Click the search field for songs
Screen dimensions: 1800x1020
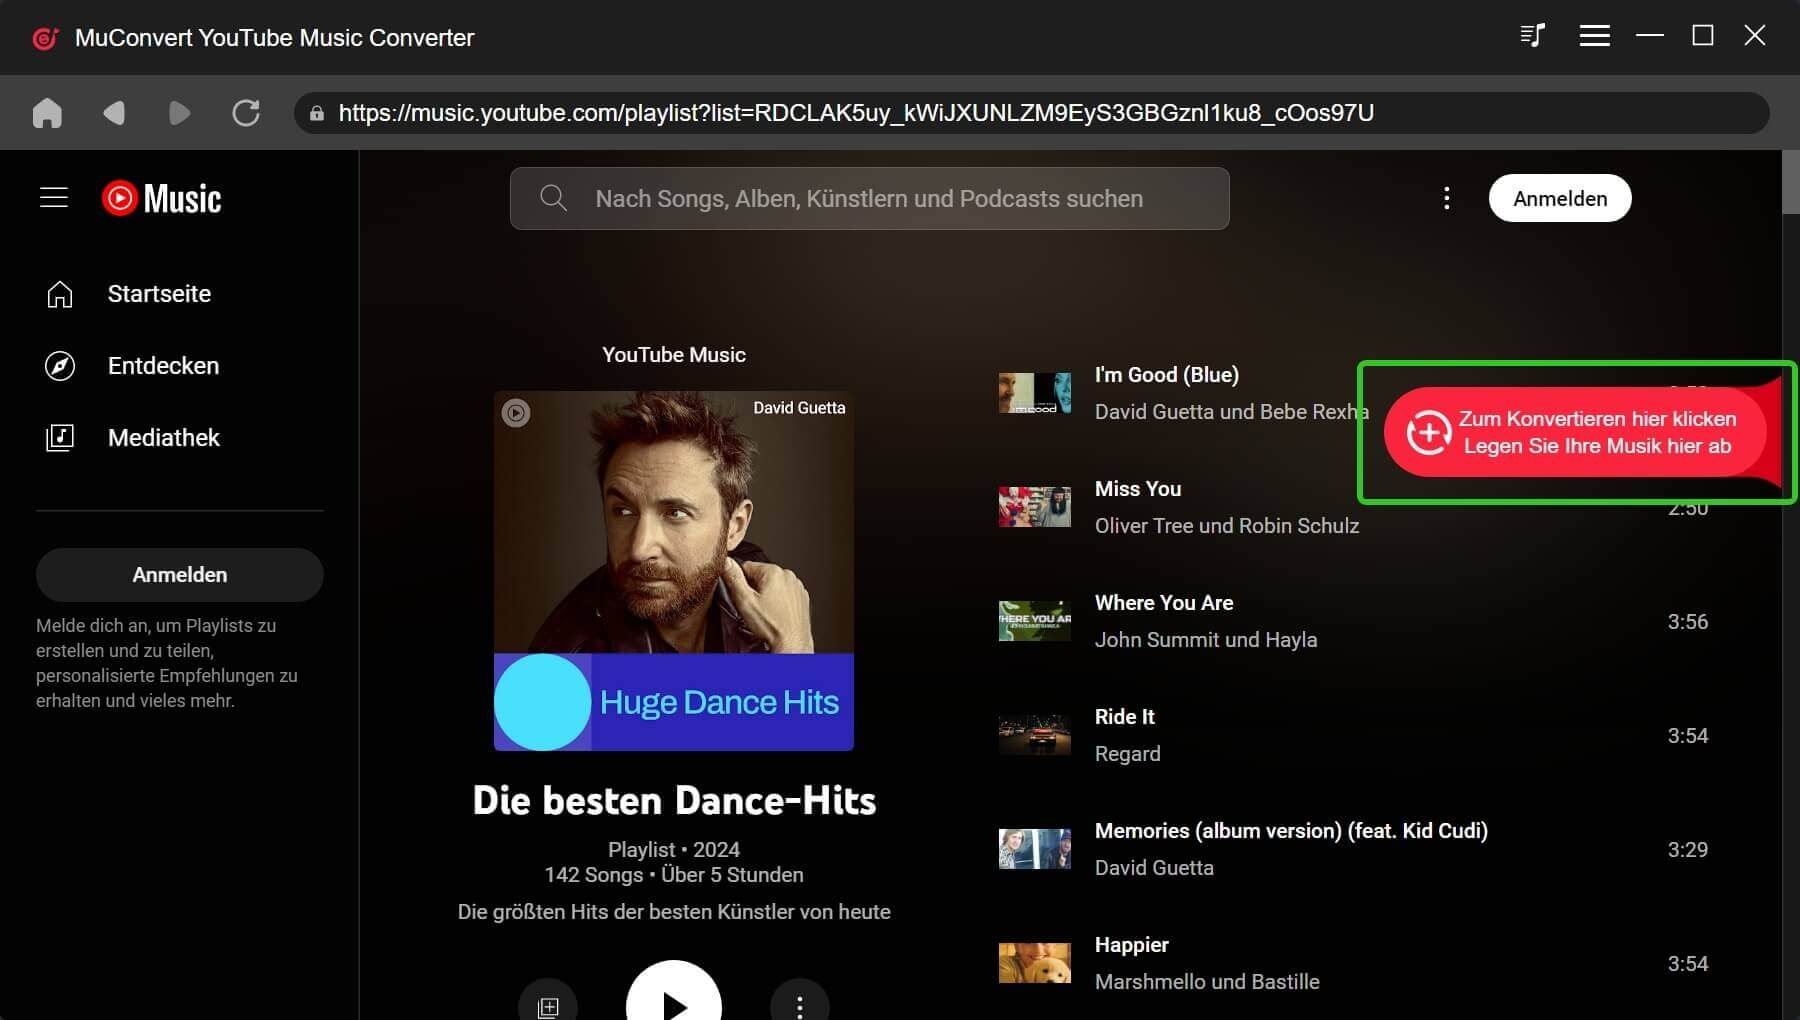click(x=869, y=198)
